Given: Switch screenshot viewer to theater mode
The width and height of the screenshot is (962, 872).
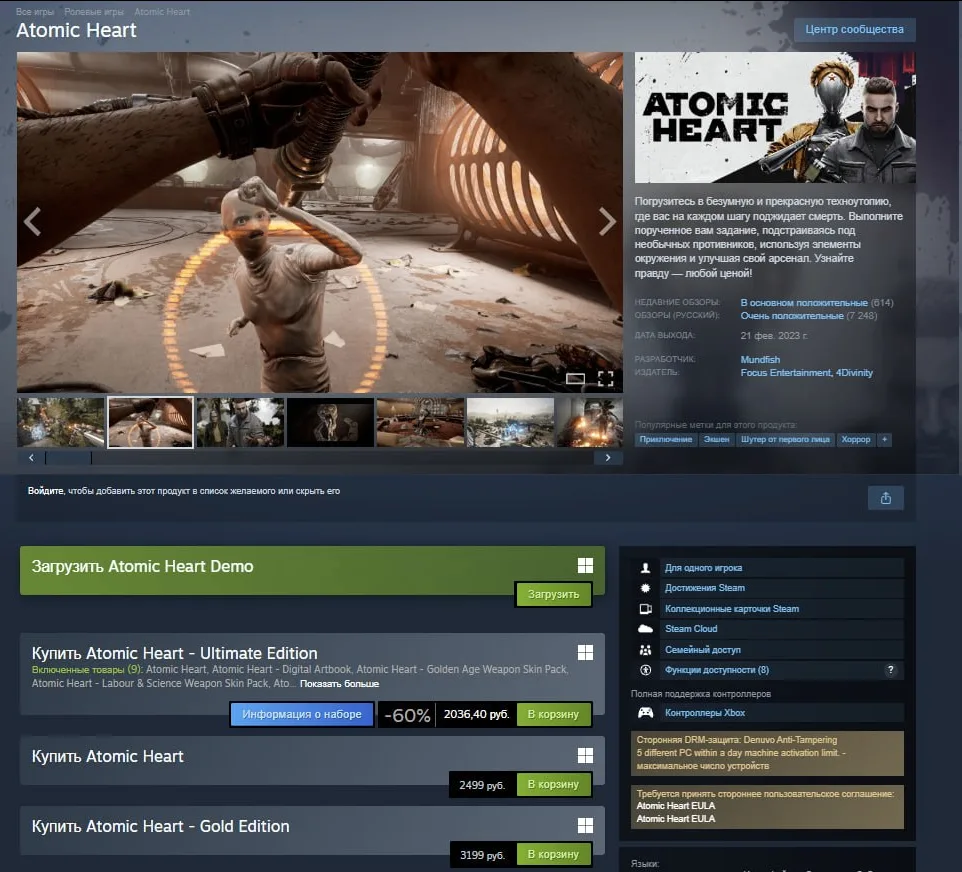Looking at the screenshot, I should (x=575, y=379).
